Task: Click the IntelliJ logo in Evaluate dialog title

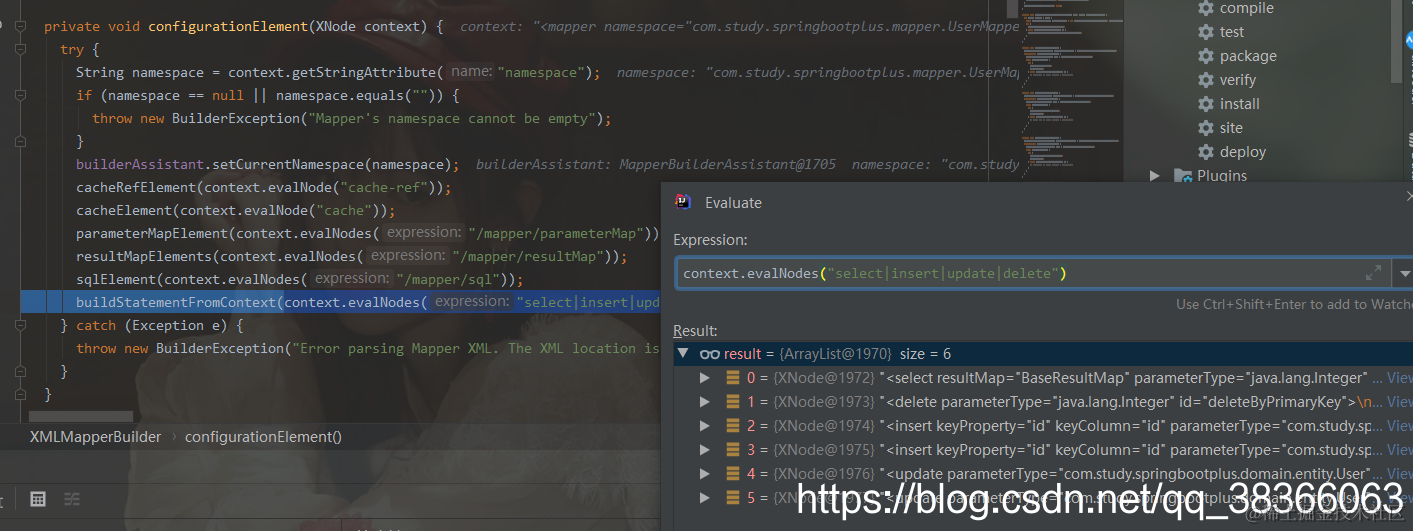Action: [x=683, y=202]
